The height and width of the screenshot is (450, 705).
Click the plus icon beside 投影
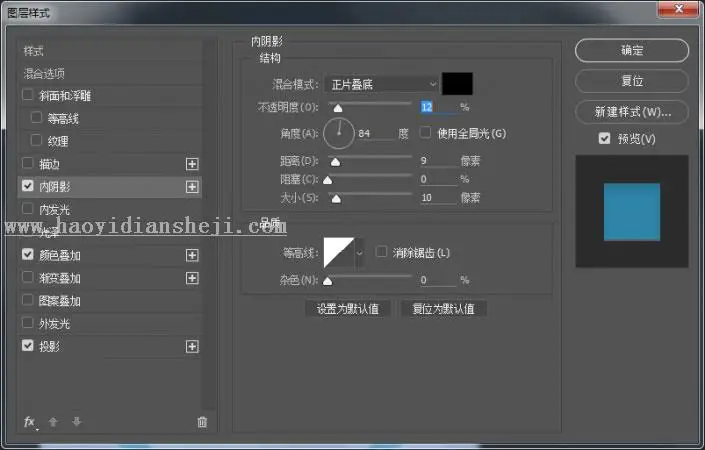click(x=192, y=347)
